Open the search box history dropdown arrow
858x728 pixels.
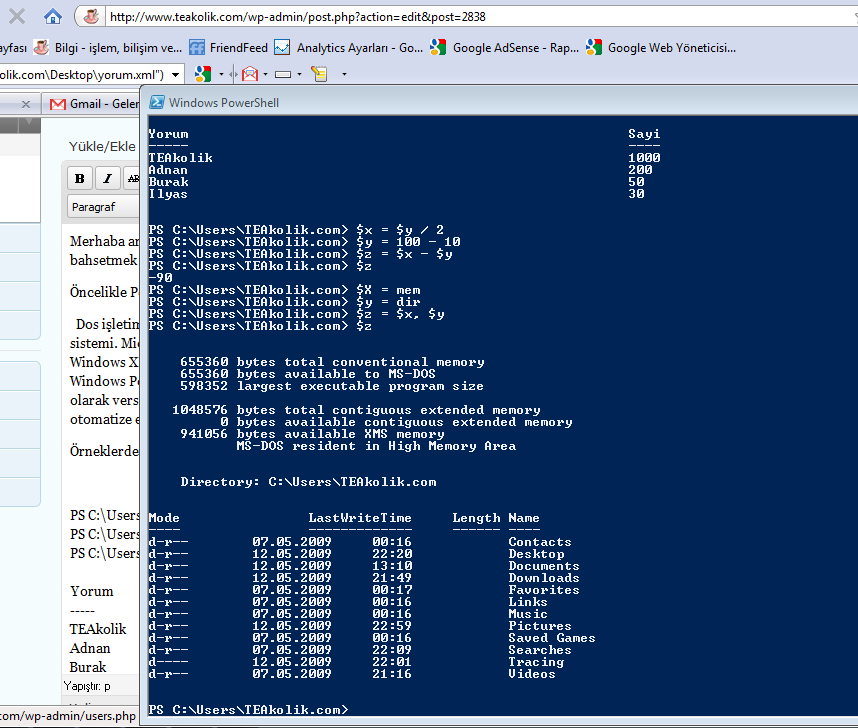176,74
